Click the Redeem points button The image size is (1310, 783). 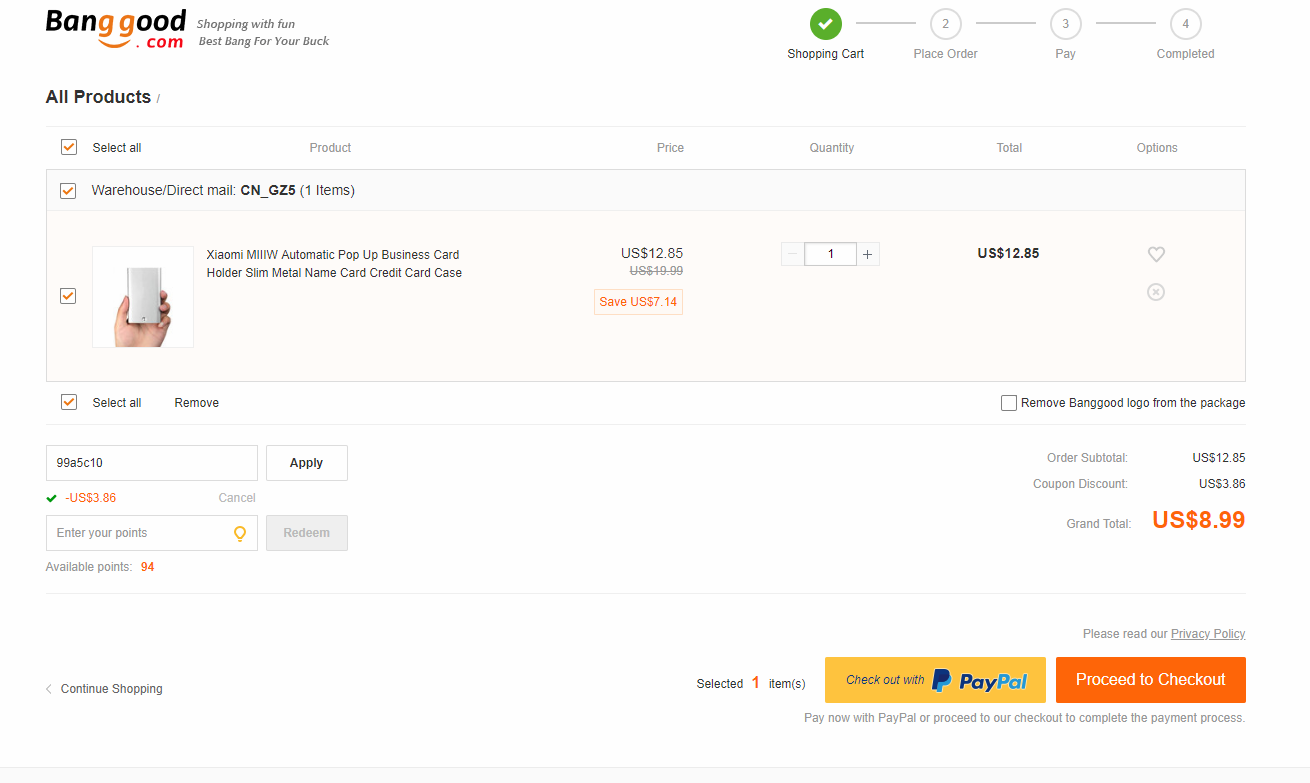(x=307, y=533)
